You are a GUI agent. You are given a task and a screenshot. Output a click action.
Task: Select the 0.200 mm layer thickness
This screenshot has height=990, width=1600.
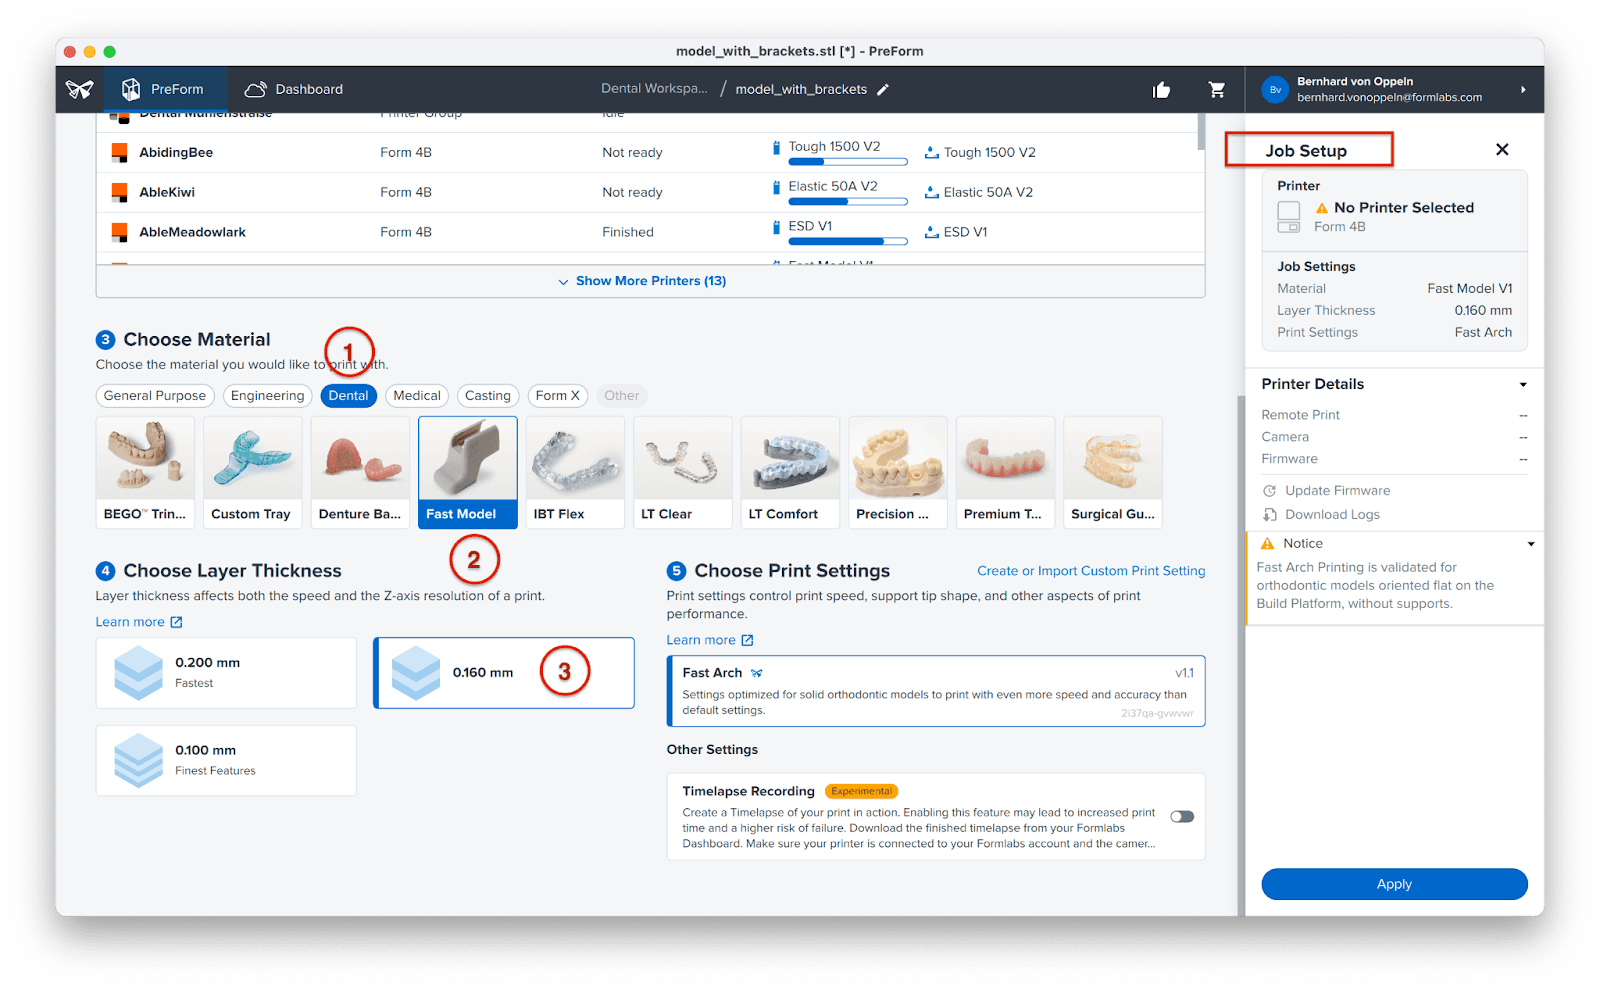pyautogui.click(x=226, y=673)
